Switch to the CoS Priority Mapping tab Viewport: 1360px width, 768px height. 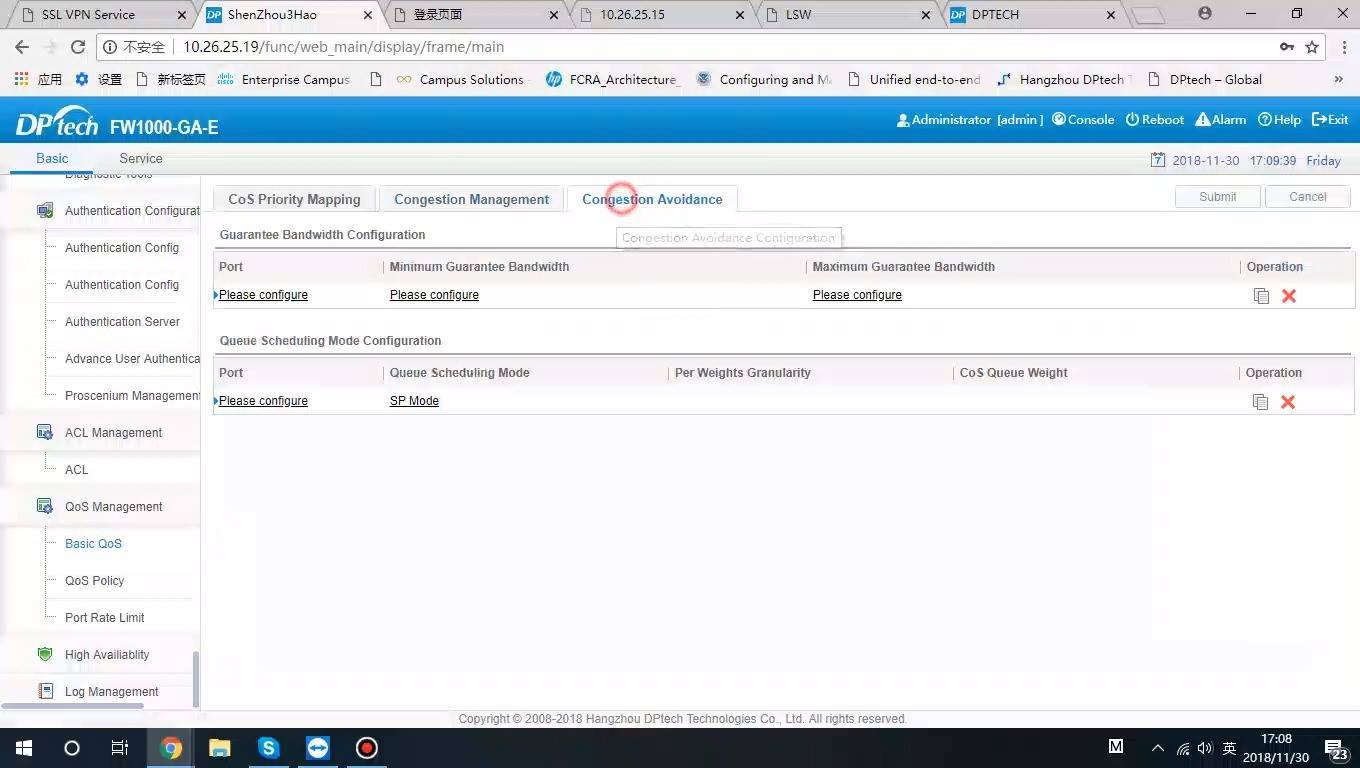click(294, 199)
